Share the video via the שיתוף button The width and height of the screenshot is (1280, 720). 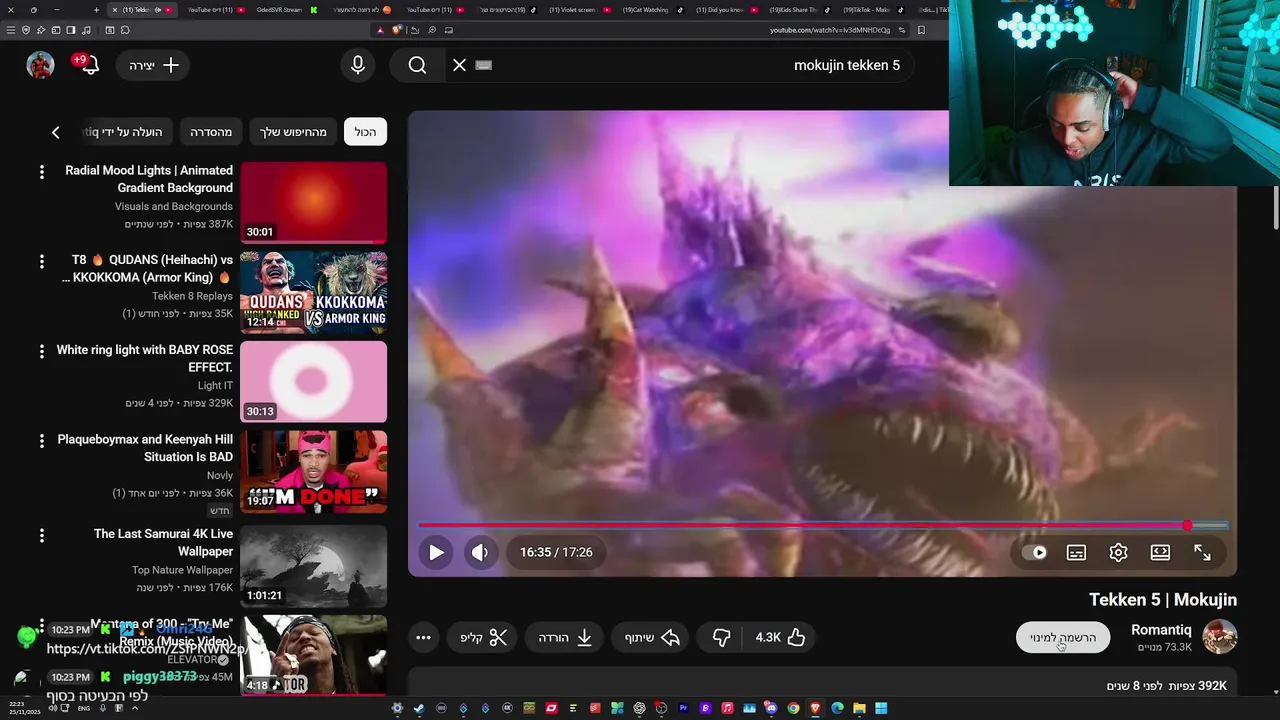tap(652, 637)
